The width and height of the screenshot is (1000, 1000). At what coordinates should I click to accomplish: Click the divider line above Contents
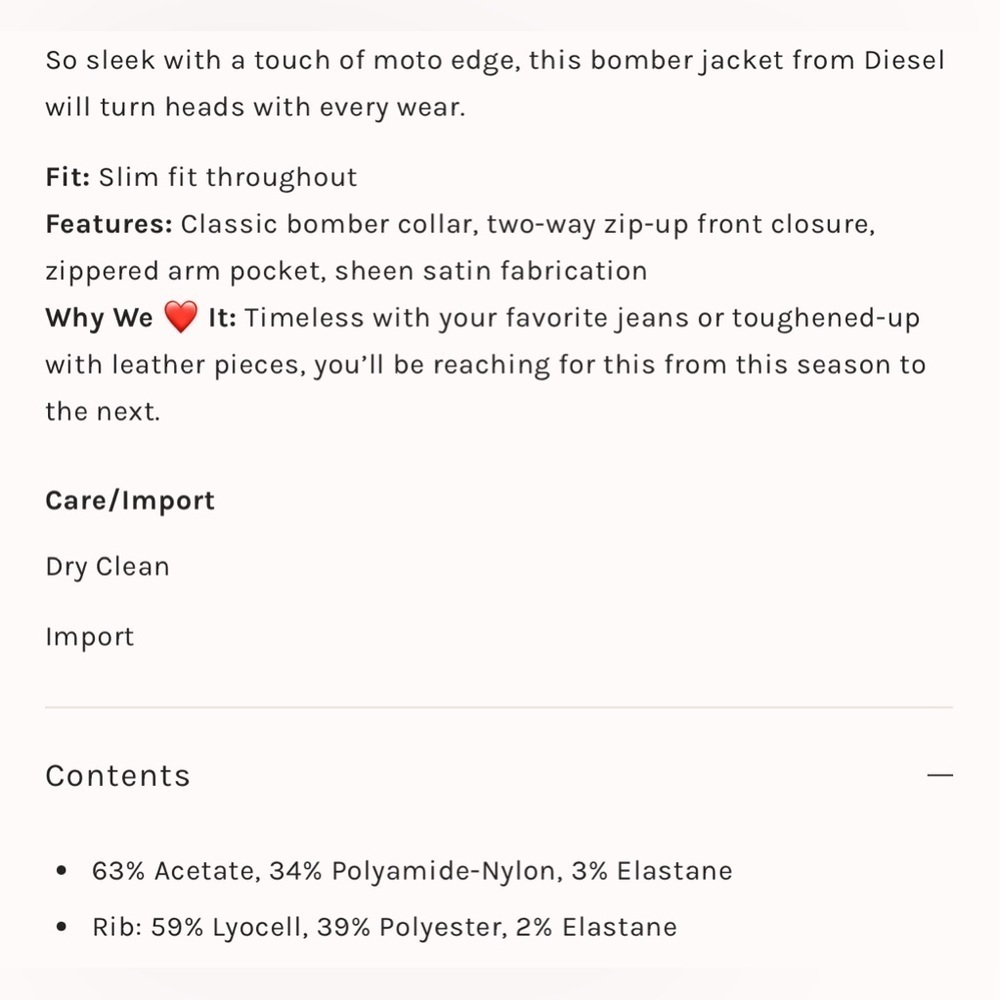click(499, 707)
